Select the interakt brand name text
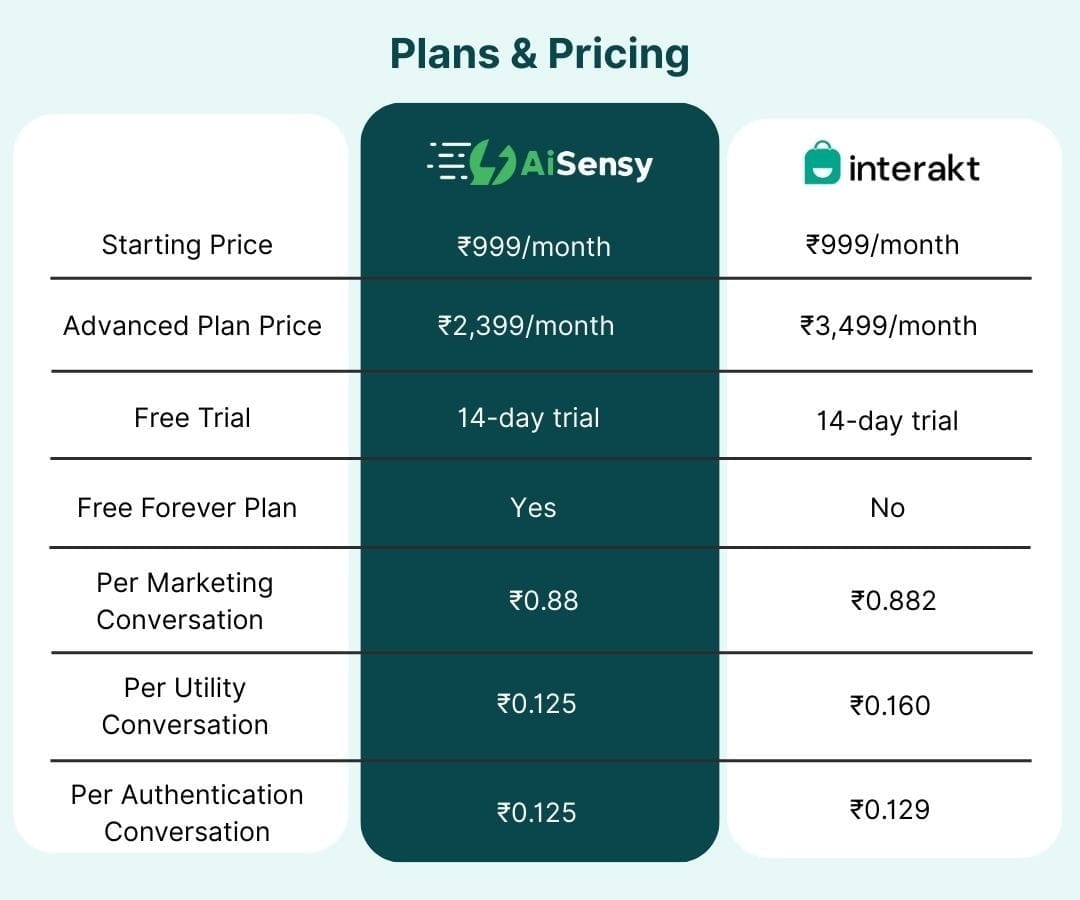Image resolution: width=1080 pixels, height=900 pixels. tap(914, 168)
